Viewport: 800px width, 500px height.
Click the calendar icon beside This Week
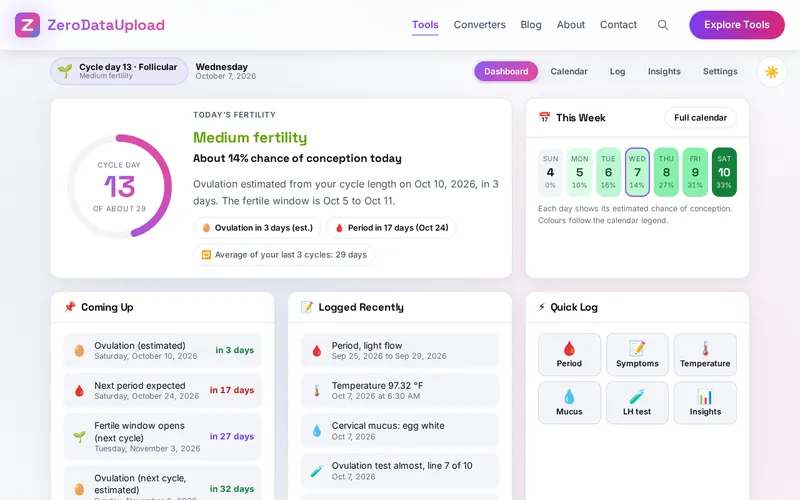pos(544,117)
